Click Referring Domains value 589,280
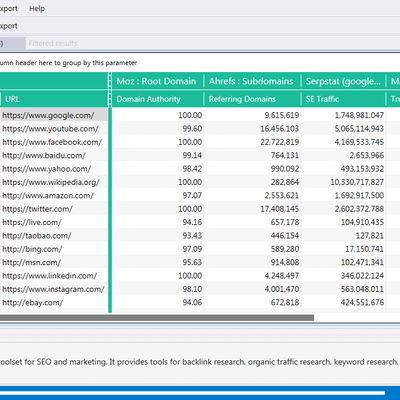The width and height of the screenshot is (400, 400). pos(285,249)
